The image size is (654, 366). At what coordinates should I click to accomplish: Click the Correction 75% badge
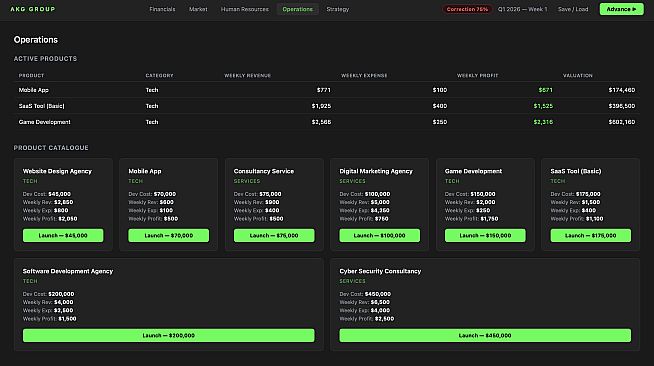pyautogui.click(x=467, y=9)
